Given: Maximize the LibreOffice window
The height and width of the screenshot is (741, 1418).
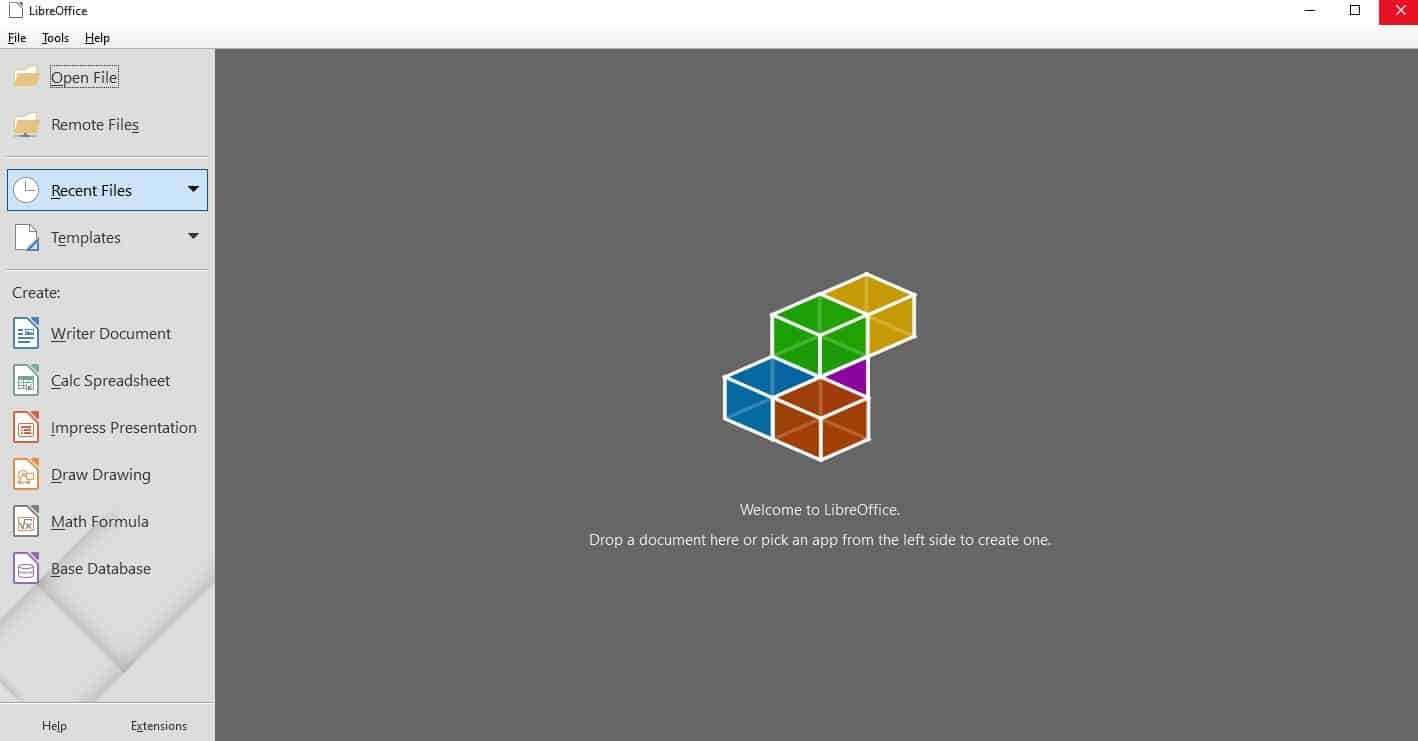Looking at the screenshot, I should [1355, 11].
